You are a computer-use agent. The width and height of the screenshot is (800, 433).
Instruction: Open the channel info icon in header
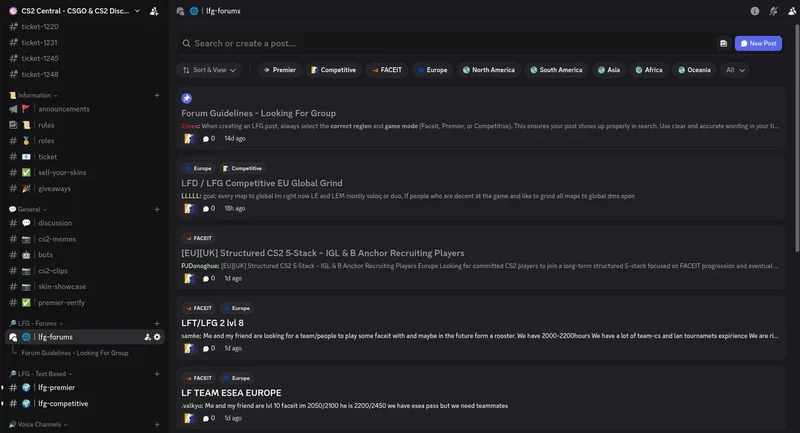point(755,11)
